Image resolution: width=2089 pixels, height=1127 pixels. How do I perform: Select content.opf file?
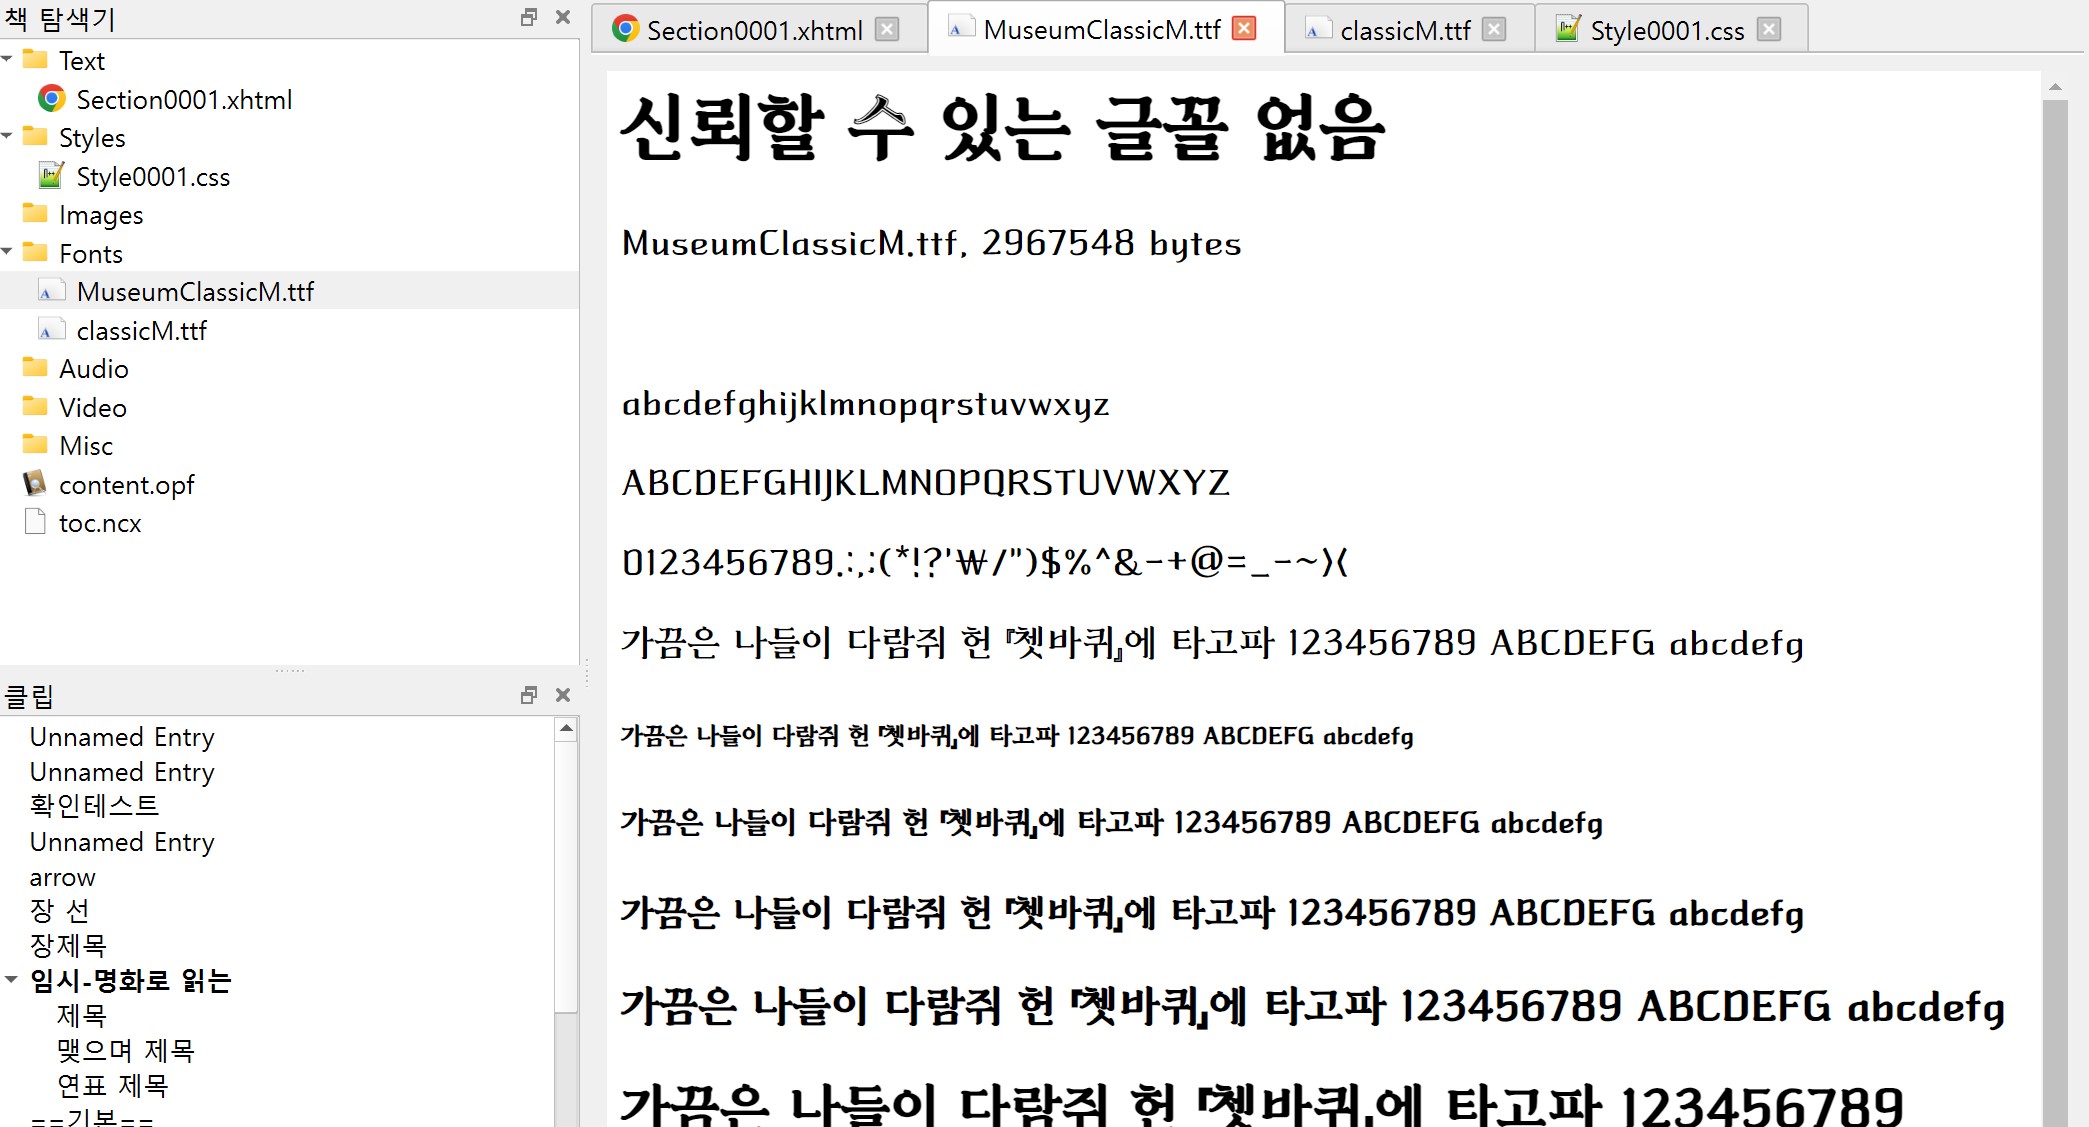pyautogui.click(x=126, y=485)
